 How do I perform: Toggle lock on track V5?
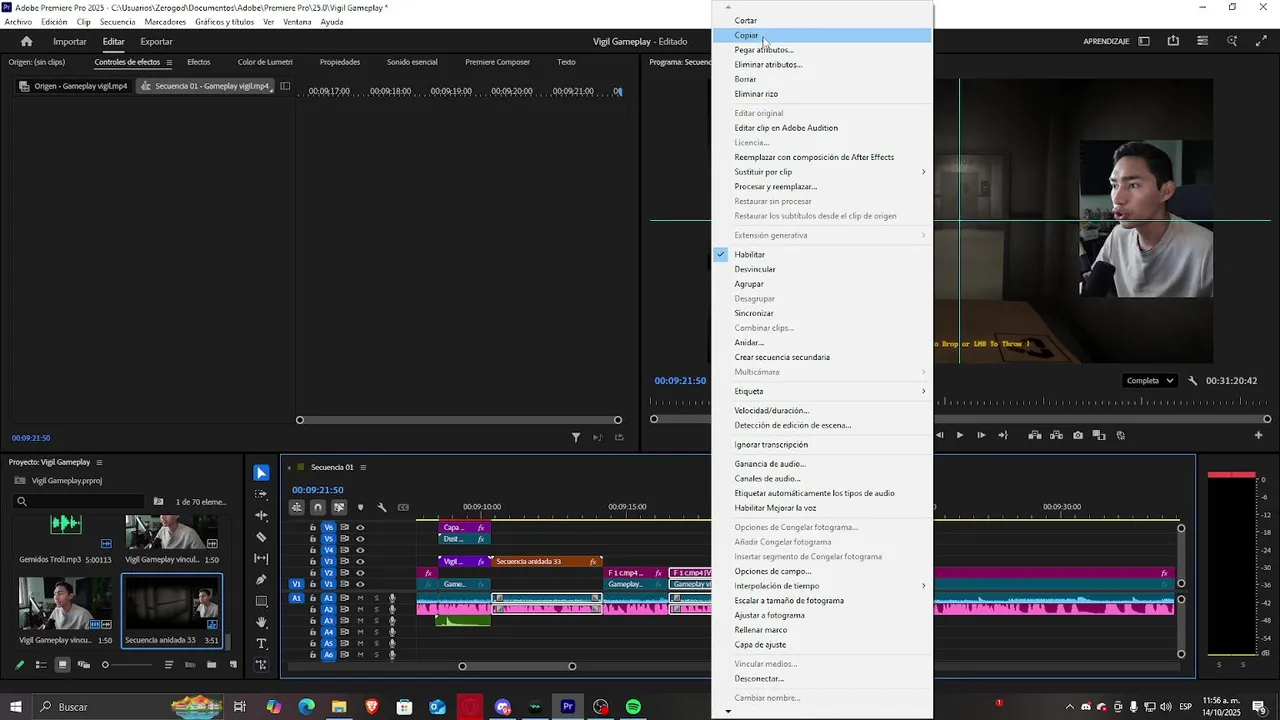pos(313,539)
